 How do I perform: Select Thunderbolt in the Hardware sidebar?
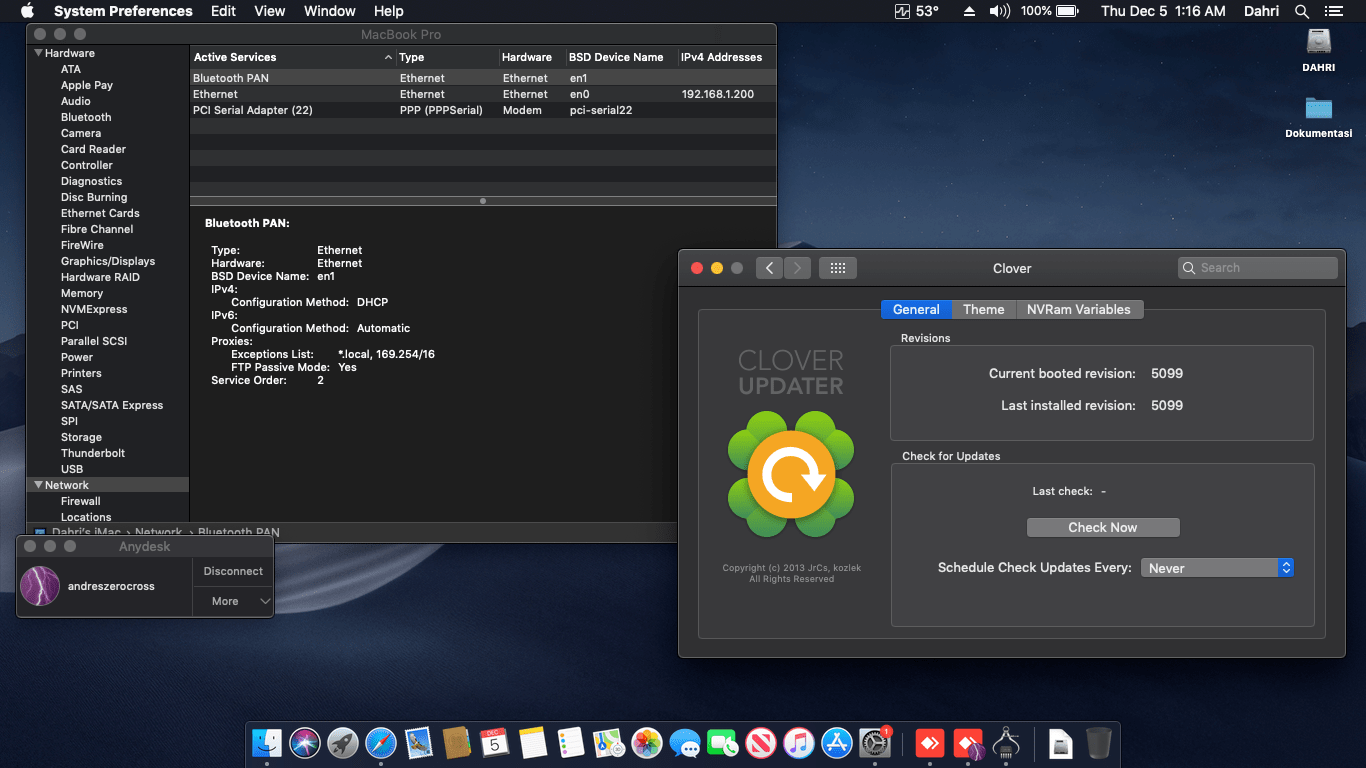tap(93, 453)
